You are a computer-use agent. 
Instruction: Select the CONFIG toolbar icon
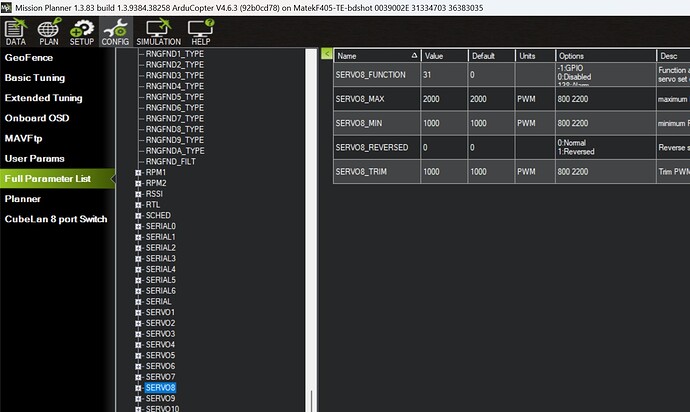click(115, 34)
